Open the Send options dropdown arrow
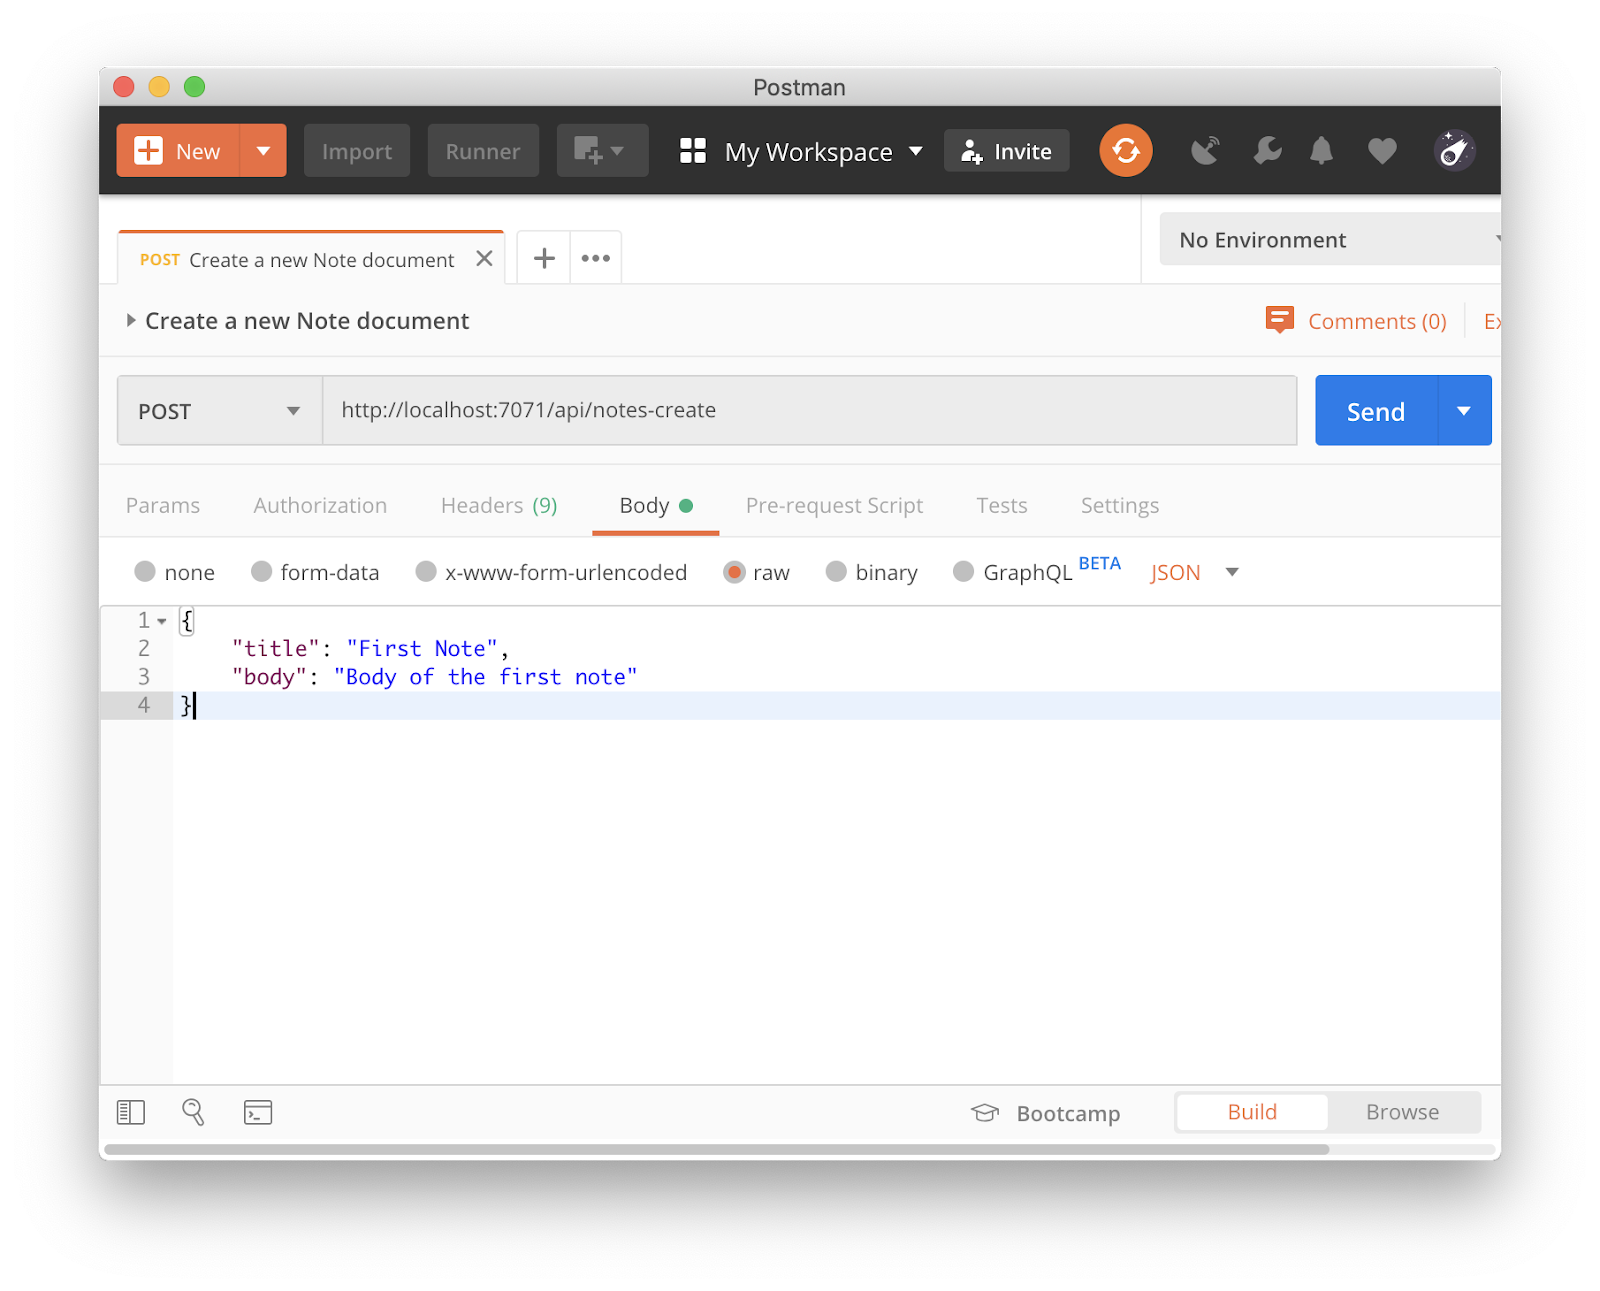 [1464, 411]
